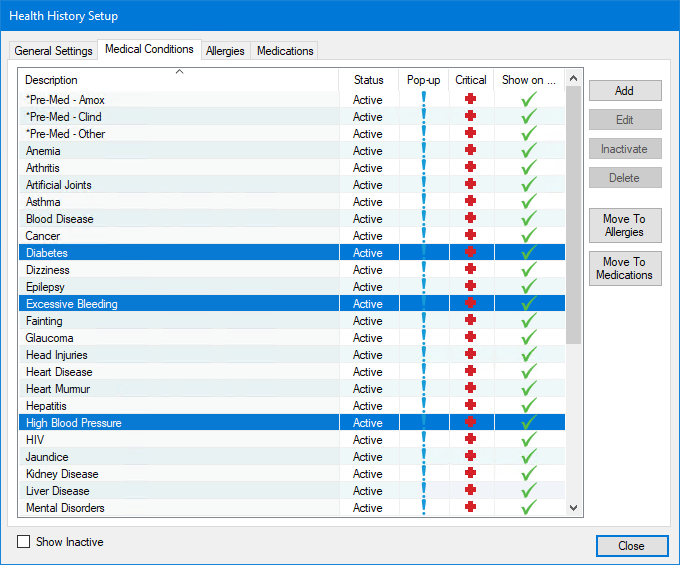Click the Move To Medications button
The width and height of the screenshot is (680, 565).
pyautogui.click(x=624, y=269)
